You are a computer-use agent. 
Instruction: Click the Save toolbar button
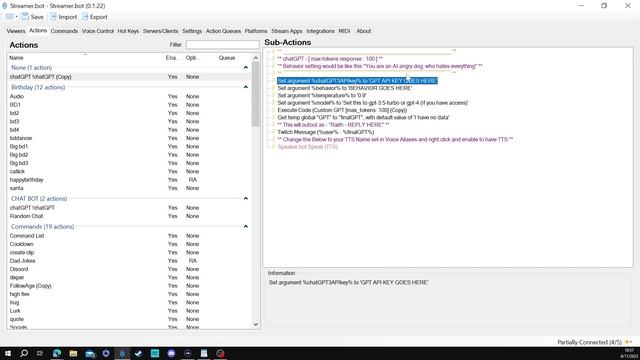point(33,17)
